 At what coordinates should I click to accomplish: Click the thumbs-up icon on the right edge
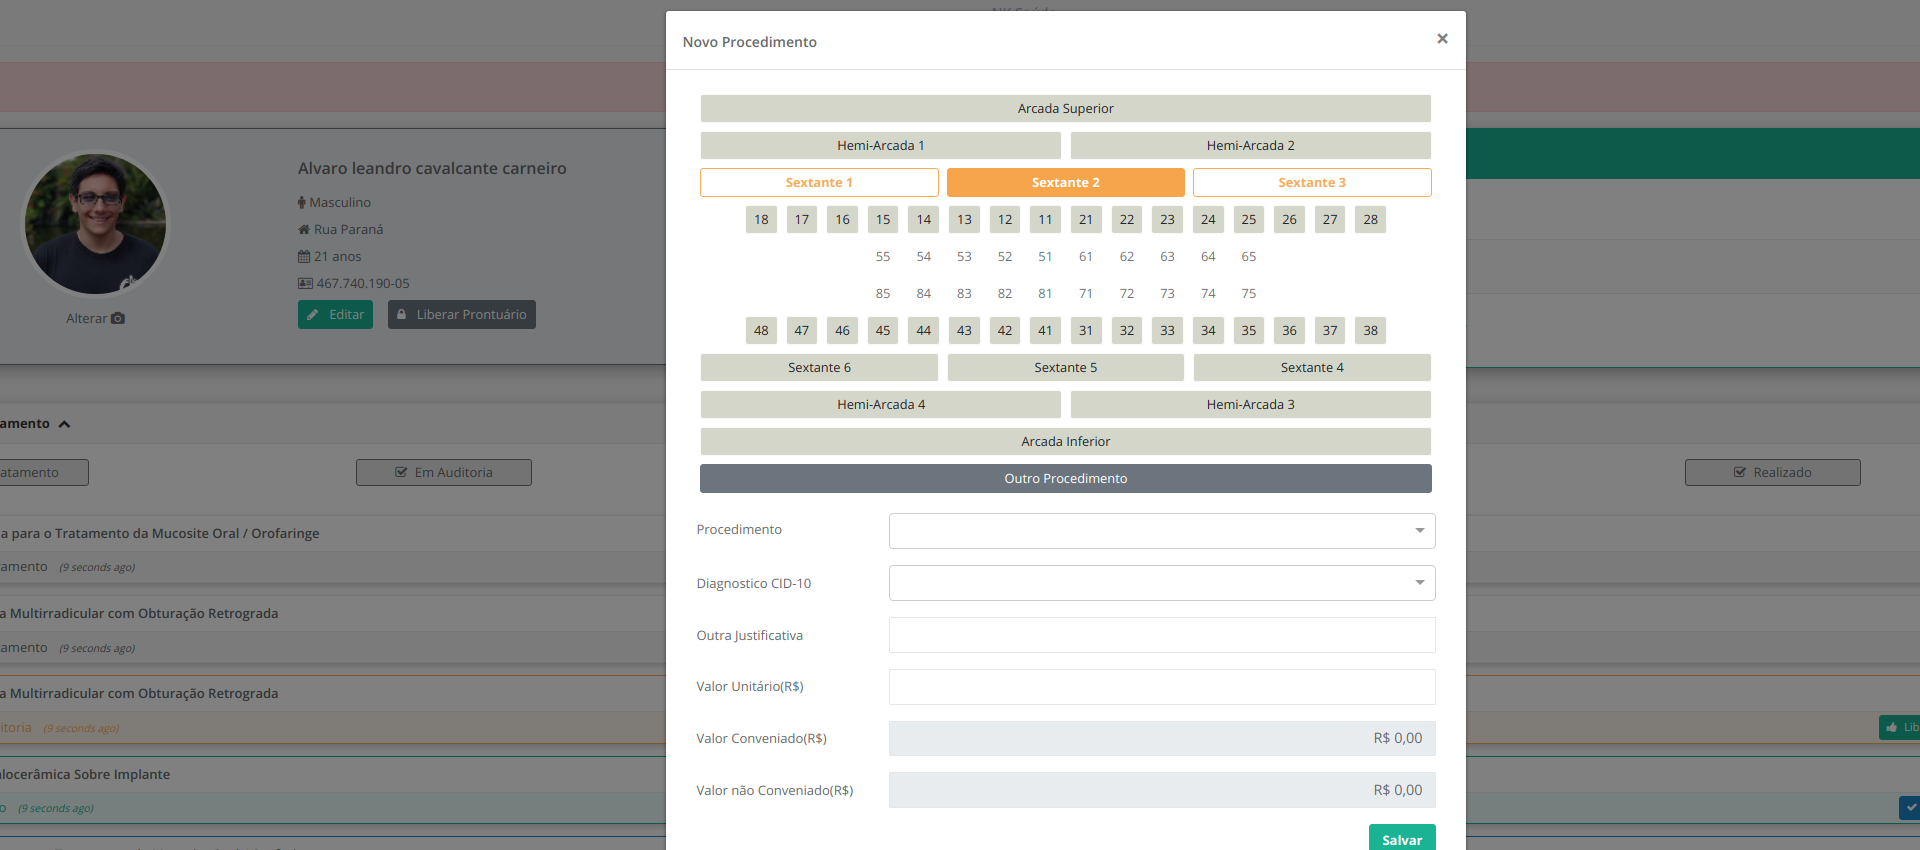pos(1891,728)
